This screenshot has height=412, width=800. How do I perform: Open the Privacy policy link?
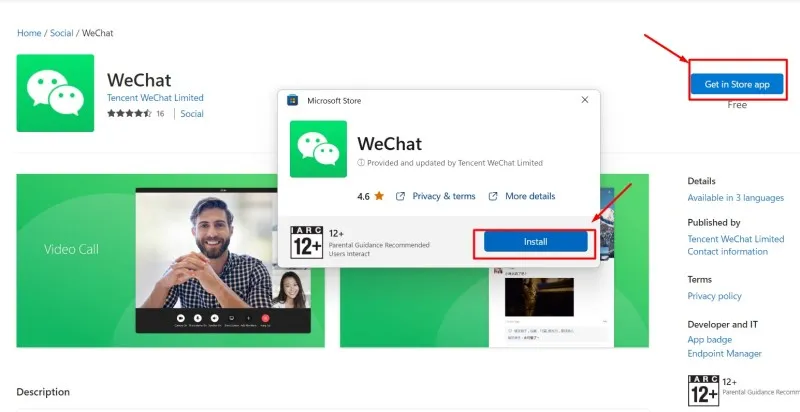click(714, 296)
